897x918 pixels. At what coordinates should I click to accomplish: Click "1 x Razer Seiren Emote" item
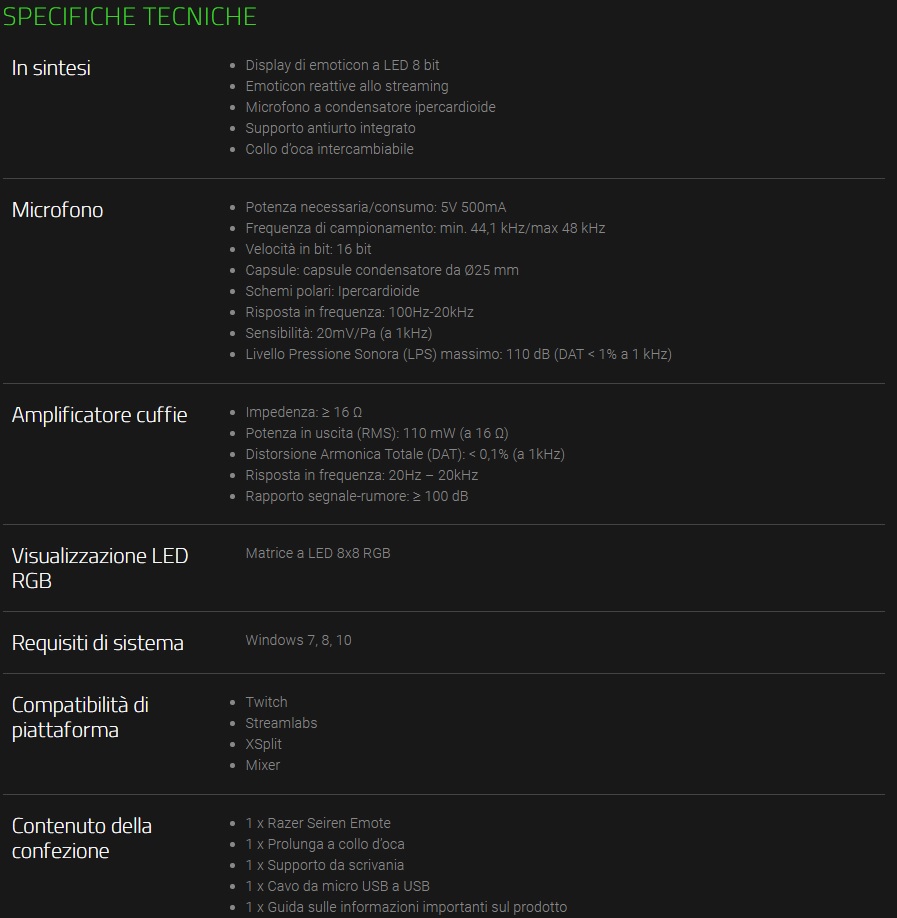(x=318, y=823)
